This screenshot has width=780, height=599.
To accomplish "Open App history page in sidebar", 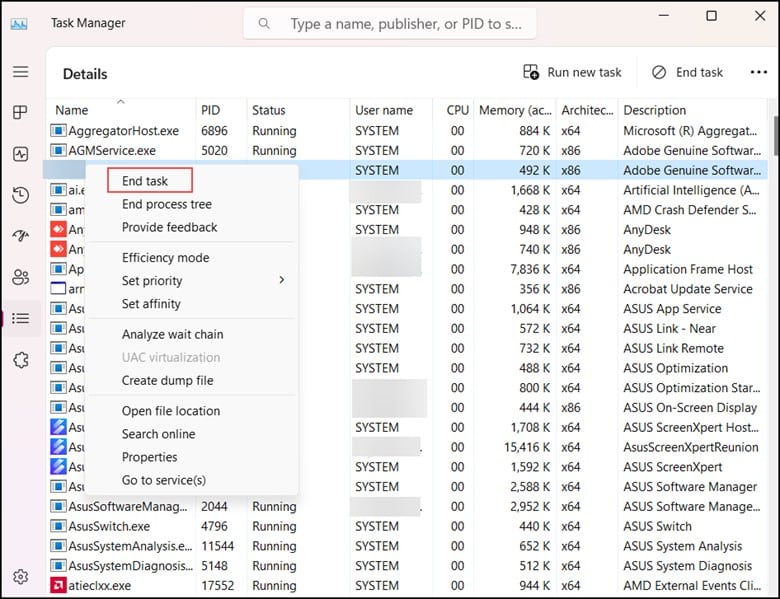I will pos(20,195).
